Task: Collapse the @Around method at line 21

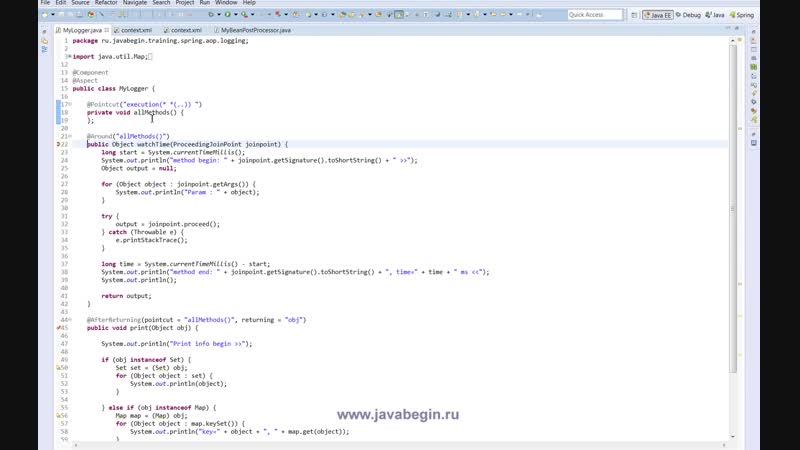Action: click(70, 136)
